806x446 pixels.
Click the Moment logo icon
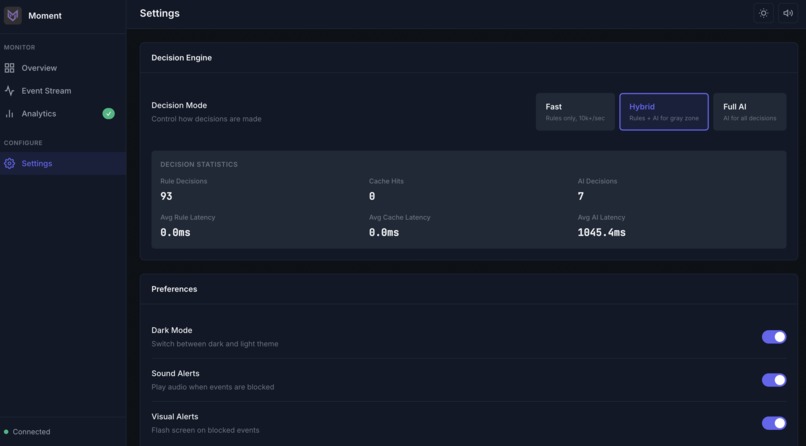click(x=13, y=15)
